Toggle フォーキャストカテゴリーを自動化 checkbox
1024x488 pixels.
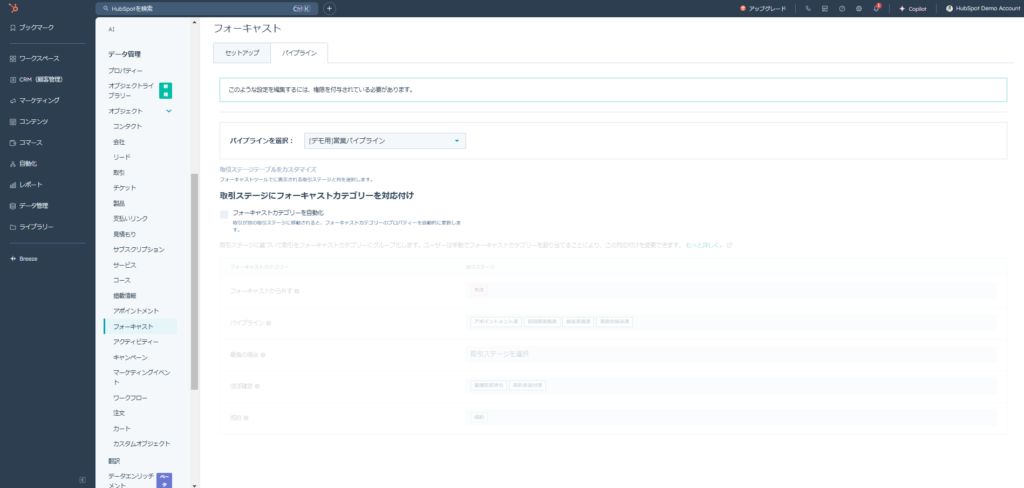[224, 214]
